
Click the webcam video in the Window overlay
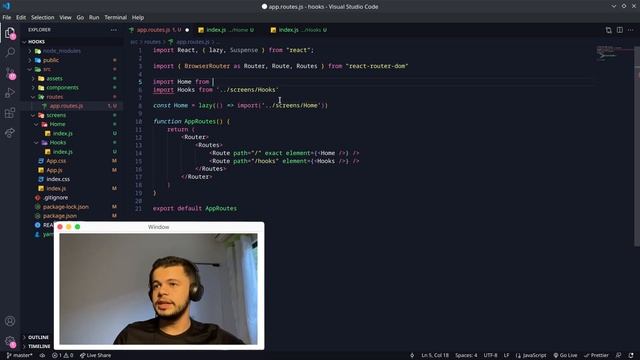coord(158,289)
